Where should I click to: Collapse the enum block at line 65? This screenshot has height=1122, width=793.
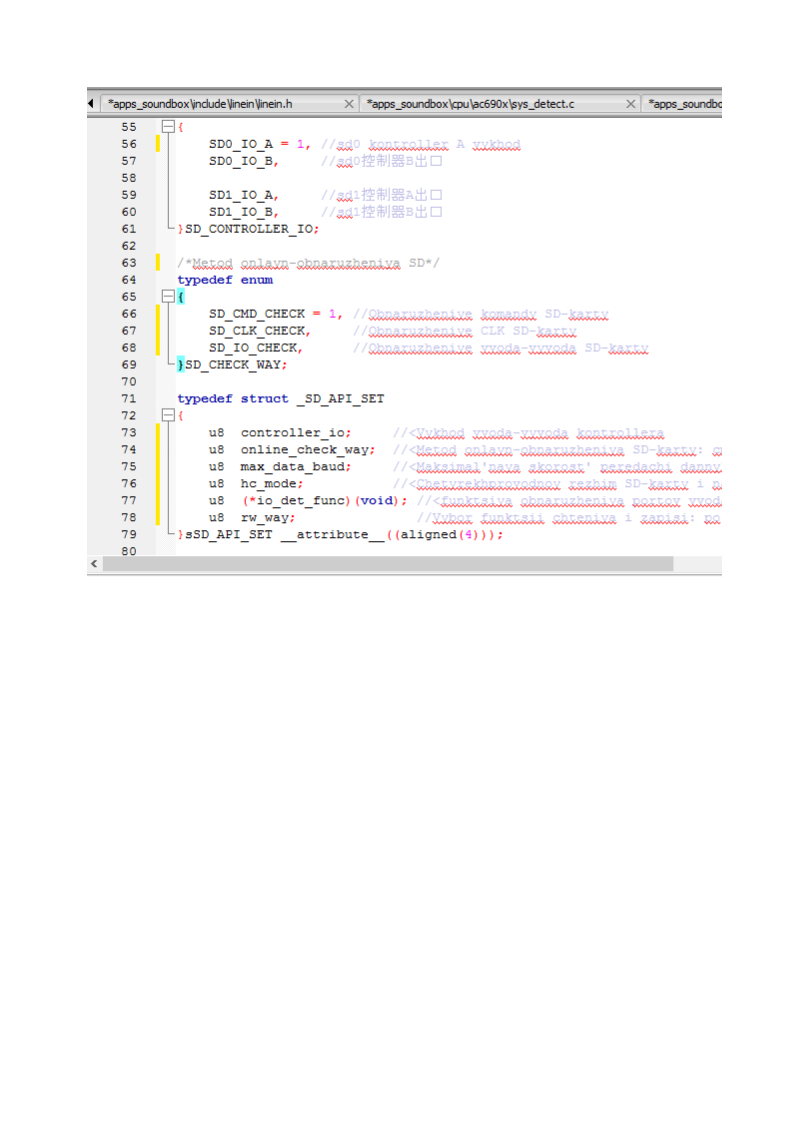point(168,296)
